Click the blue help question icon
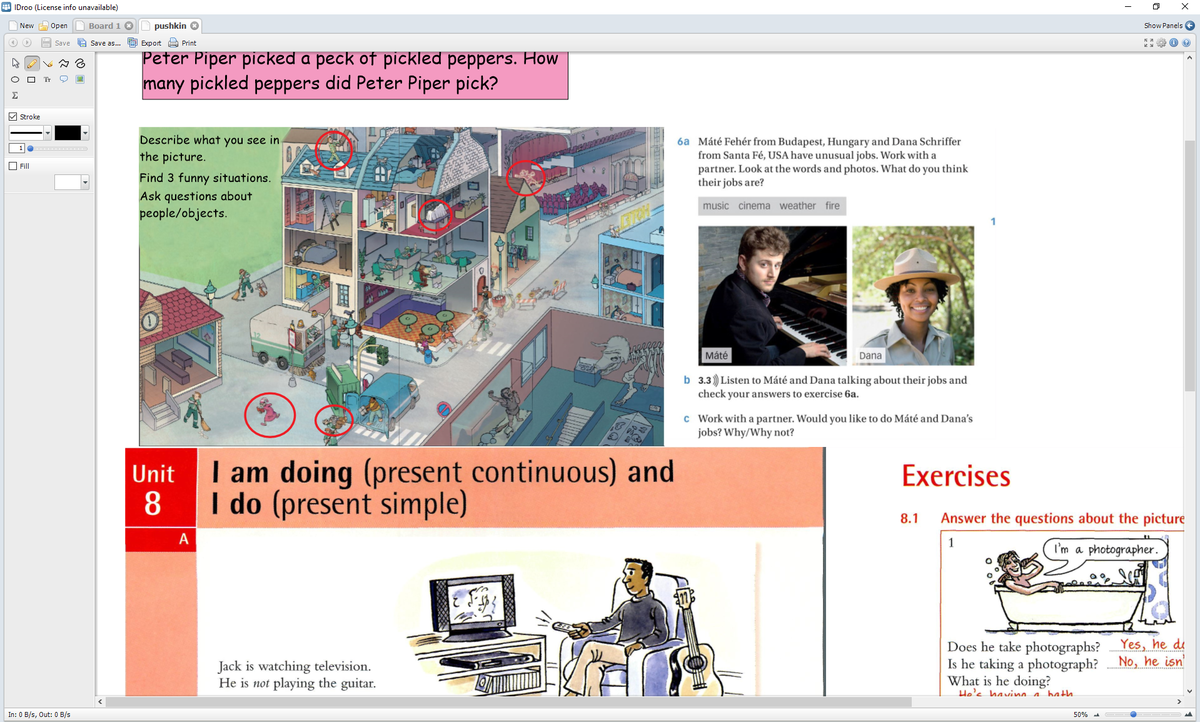Image resolution: width=1200 pixels, height=722 pixels. tap(1187, 43)
